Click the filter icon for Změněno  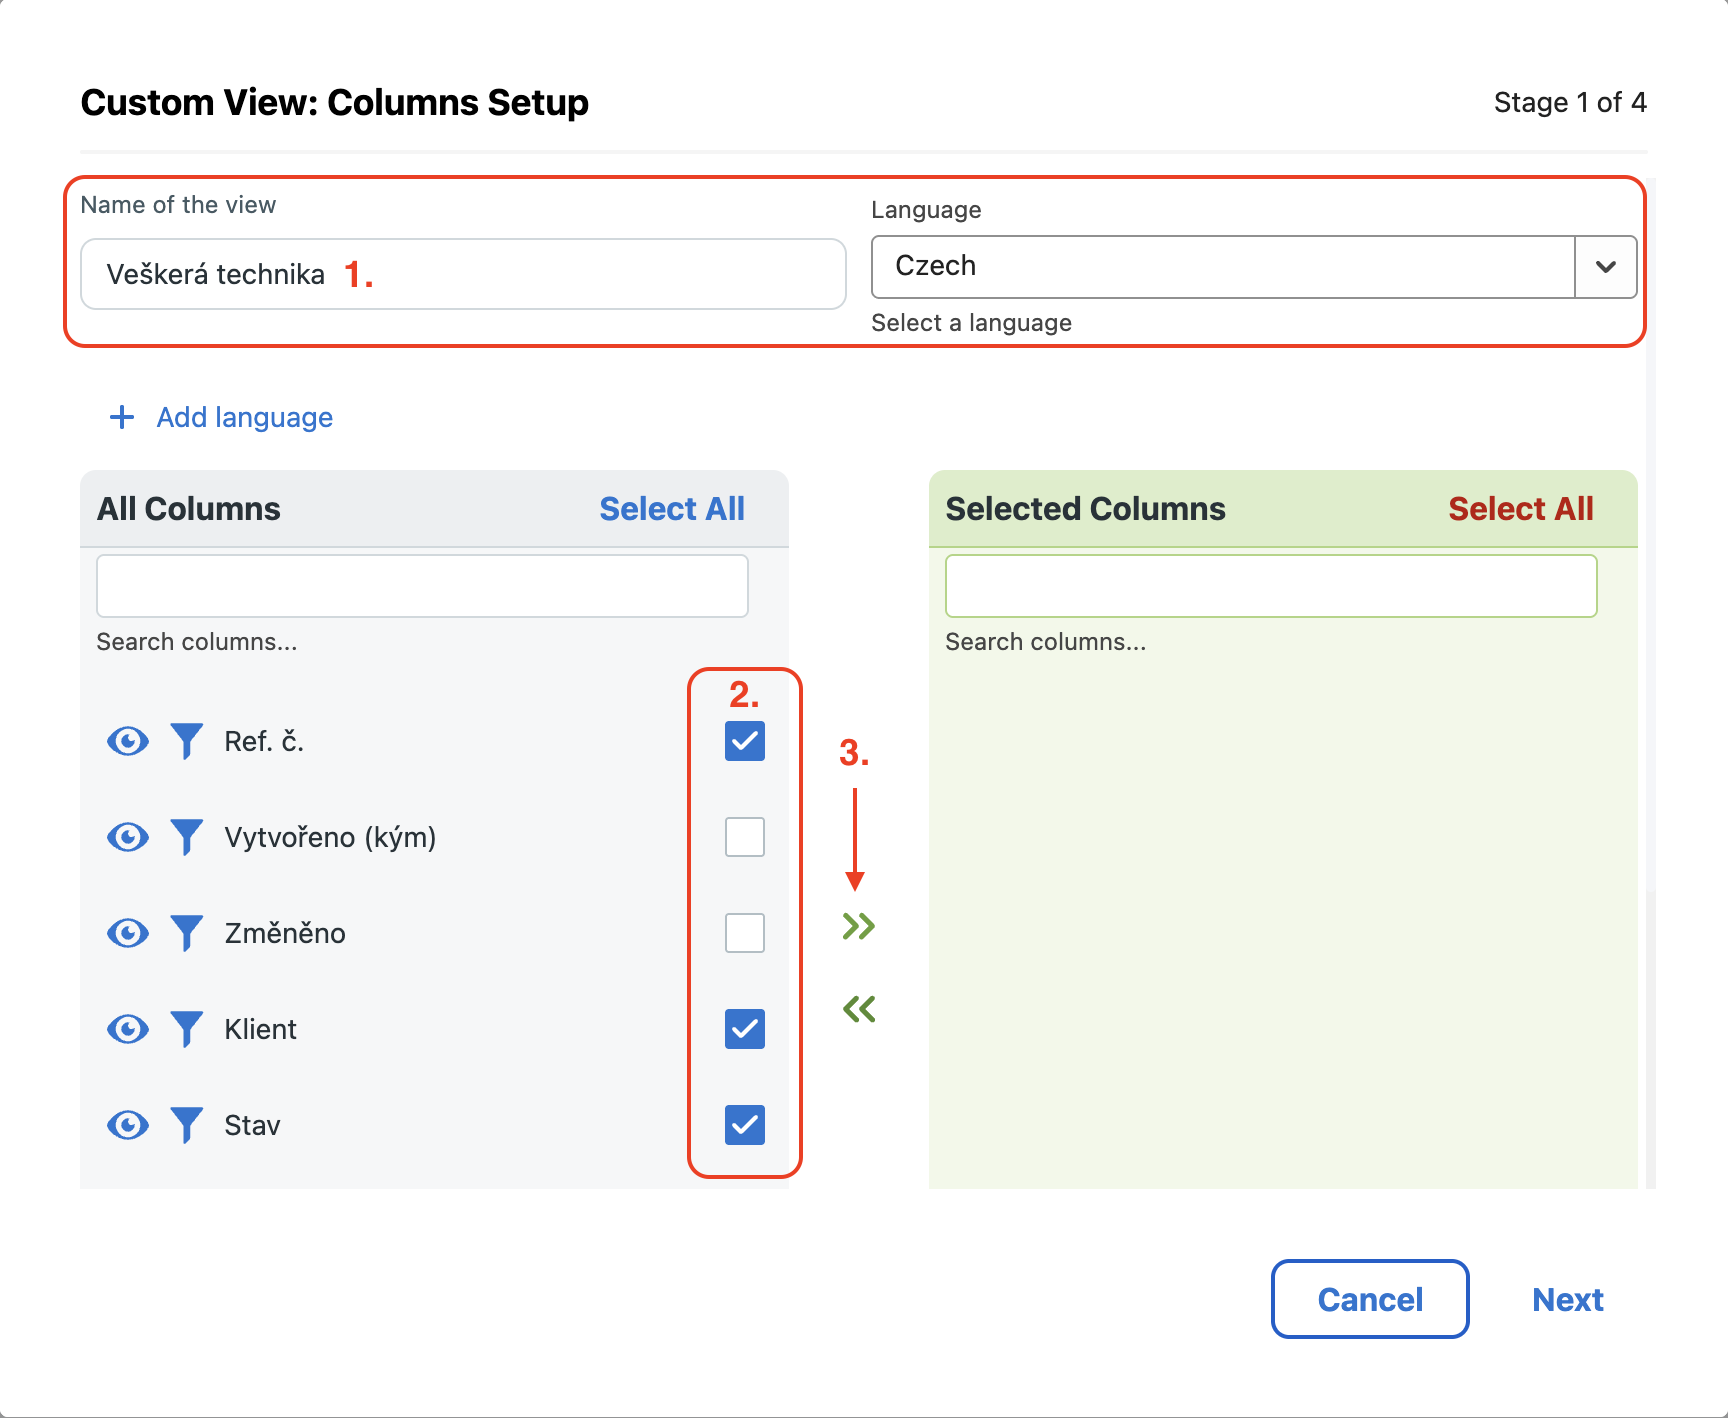(x=186, y=933)
